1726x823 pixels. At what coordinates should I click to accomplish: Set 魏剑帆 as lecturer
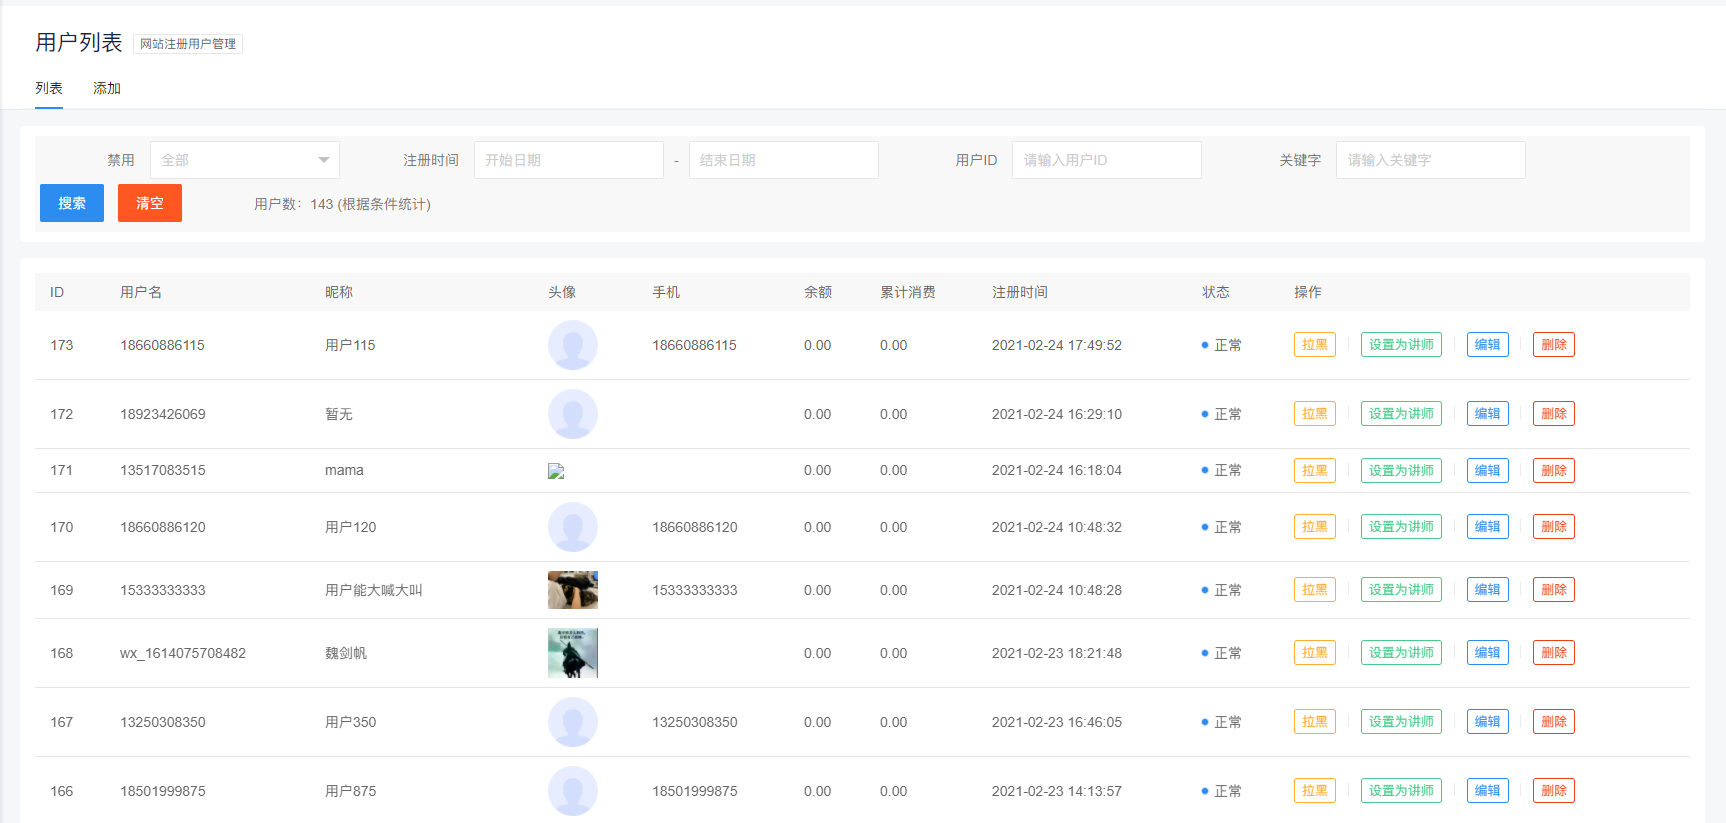click(x=1401, y=653)
